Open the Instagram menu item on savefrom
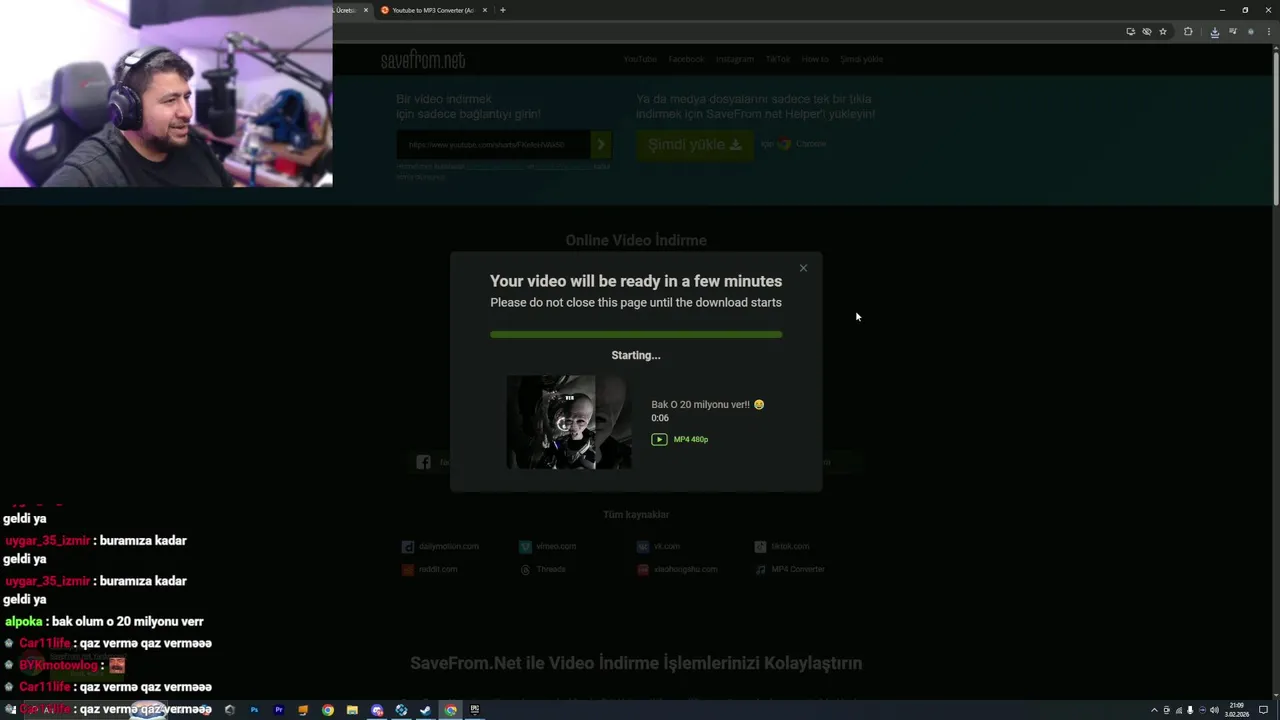Screen dimensions: 1280x720 735,59
